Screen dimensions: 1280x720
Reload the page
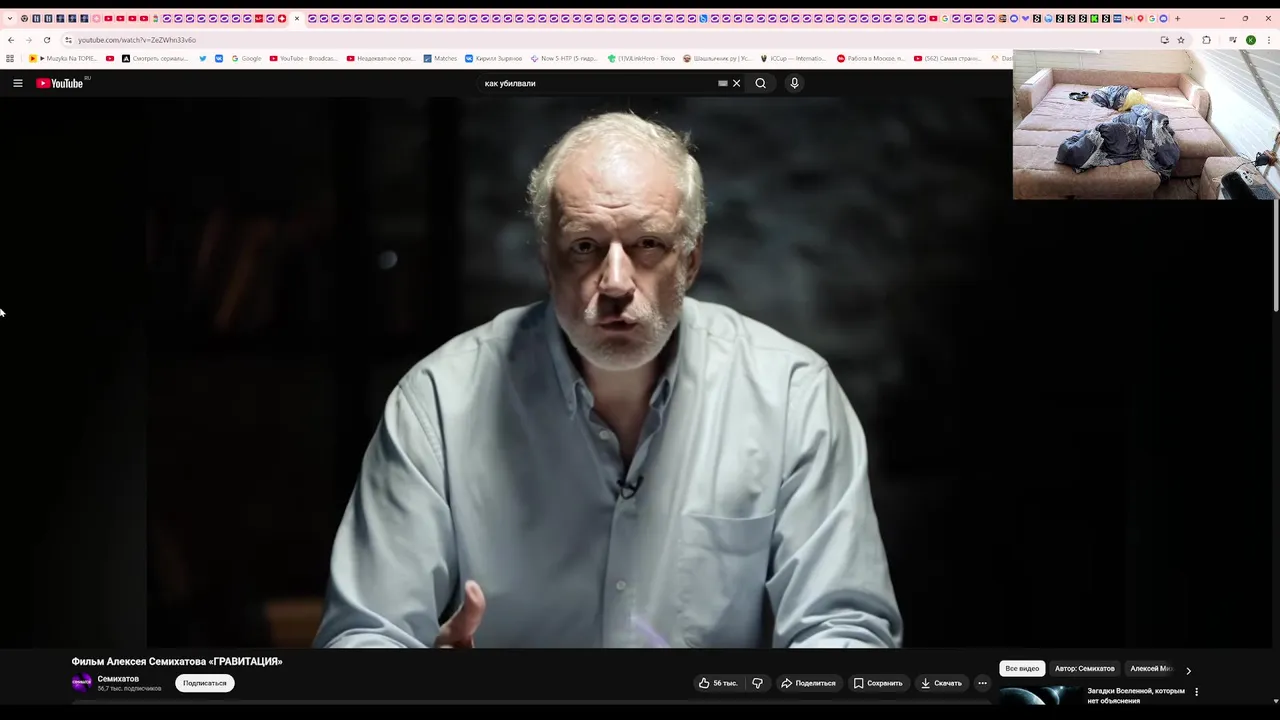47,40
